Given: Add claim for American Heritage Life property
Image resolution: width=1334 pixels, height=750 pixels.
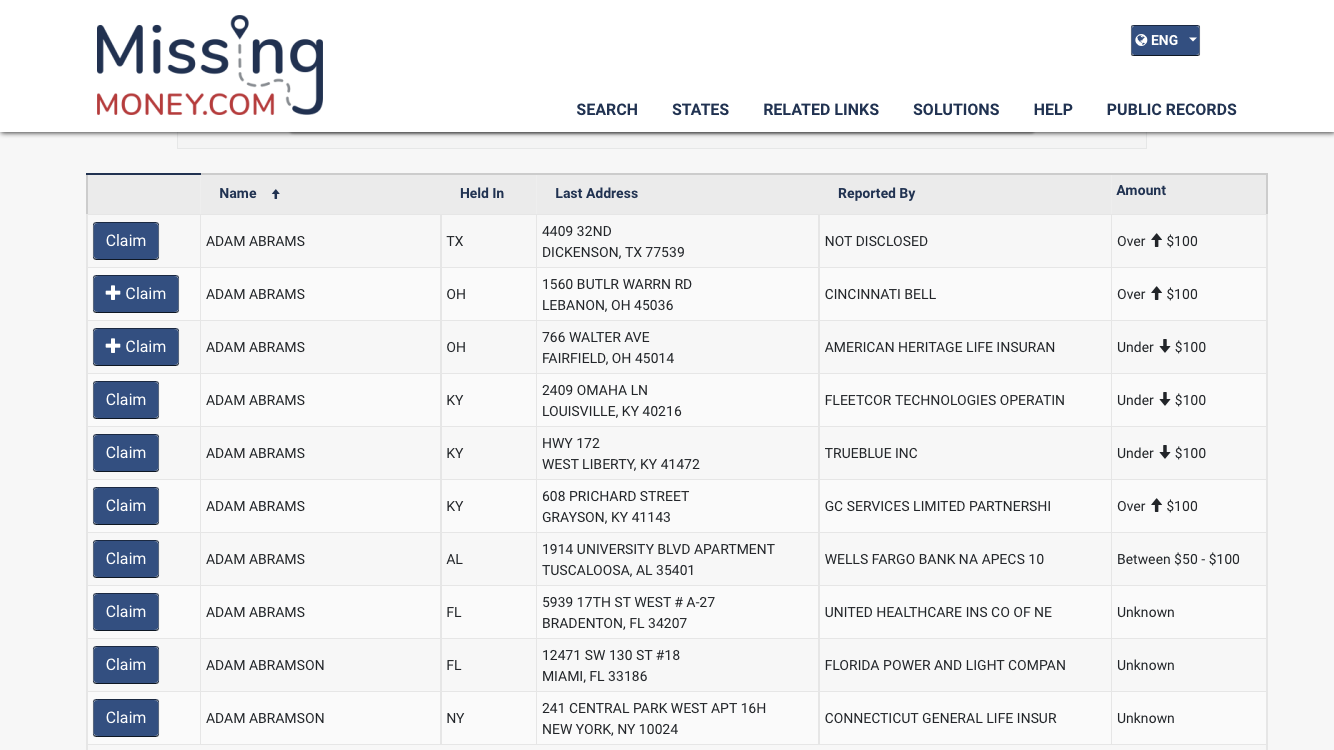Looking at the screenshot, I should pyautogui.click(x=136, y=347).
